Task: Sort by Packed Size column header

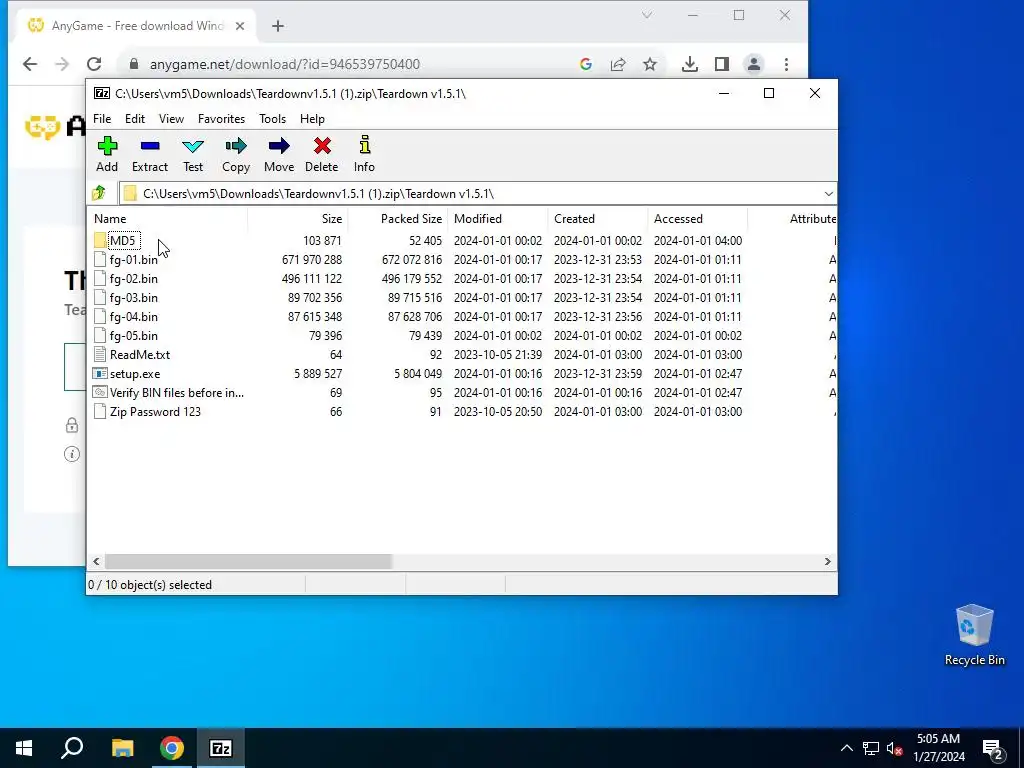Action: point(397,219)
